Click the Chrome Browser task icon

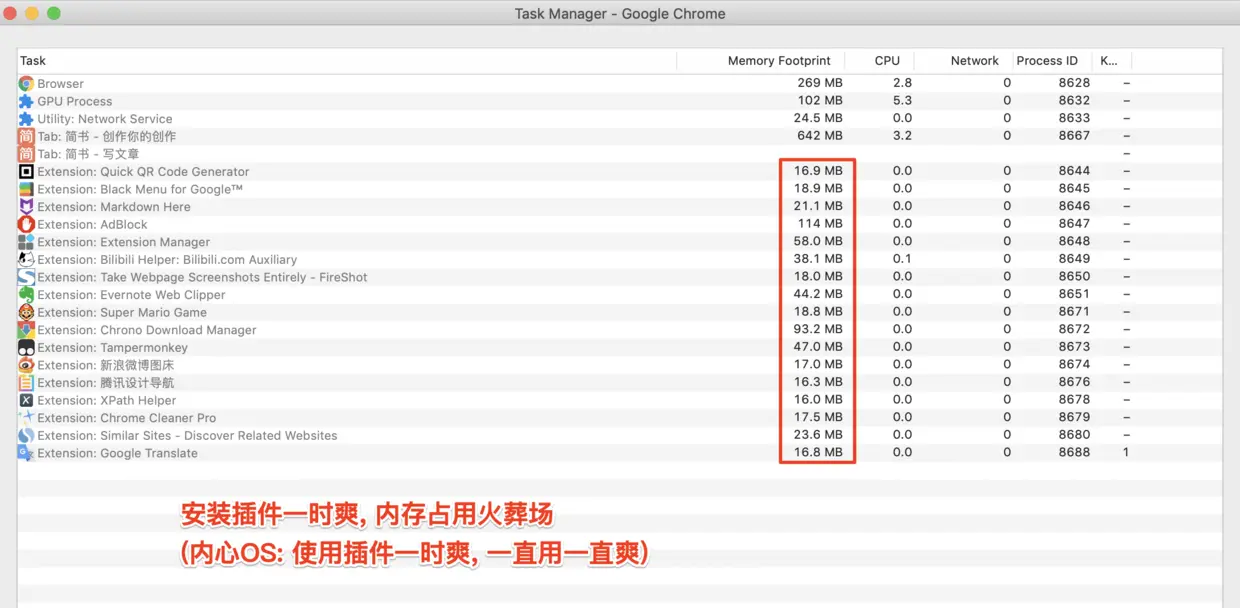[26, 84]
